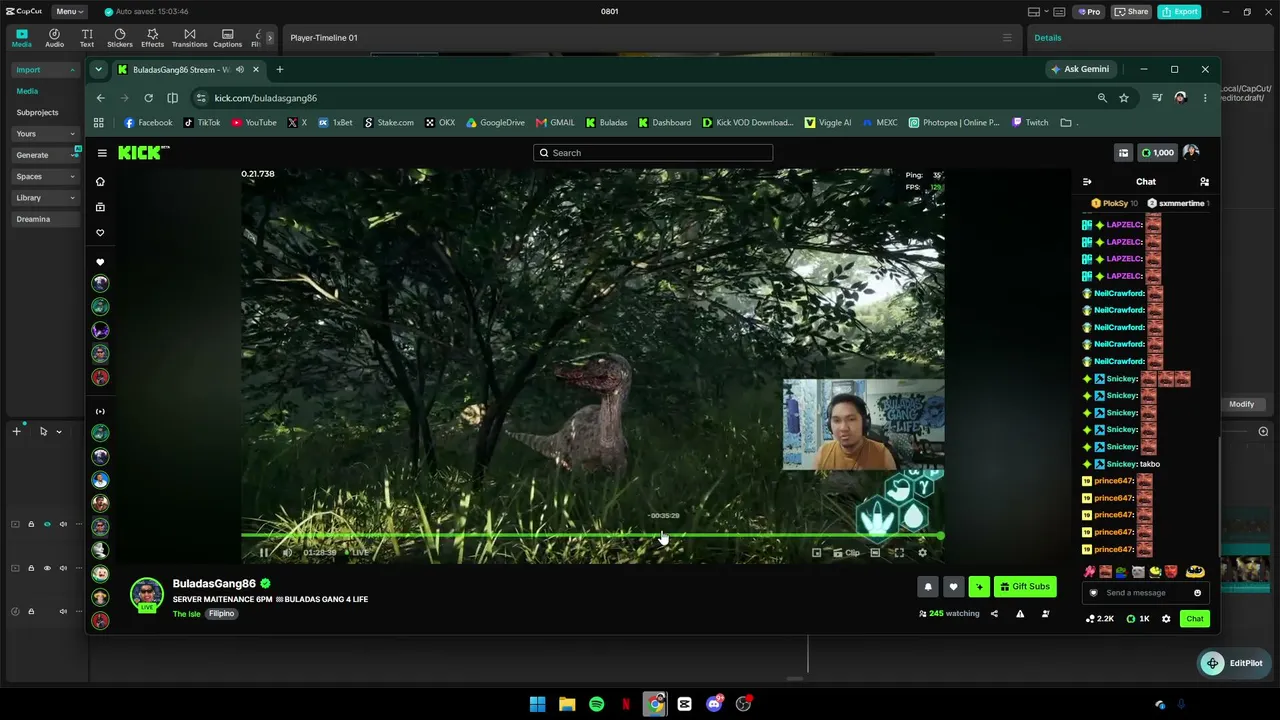Click the Kick logo
Image resolution: width=1280 pixels, height=720 pixels.
tap(144, 152)
